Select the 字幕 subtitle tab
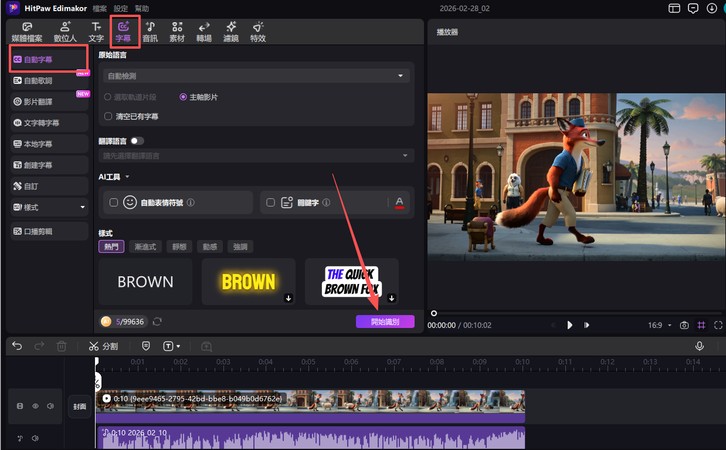Viewport: 726px width, 450px height. (x=123, y=32)
